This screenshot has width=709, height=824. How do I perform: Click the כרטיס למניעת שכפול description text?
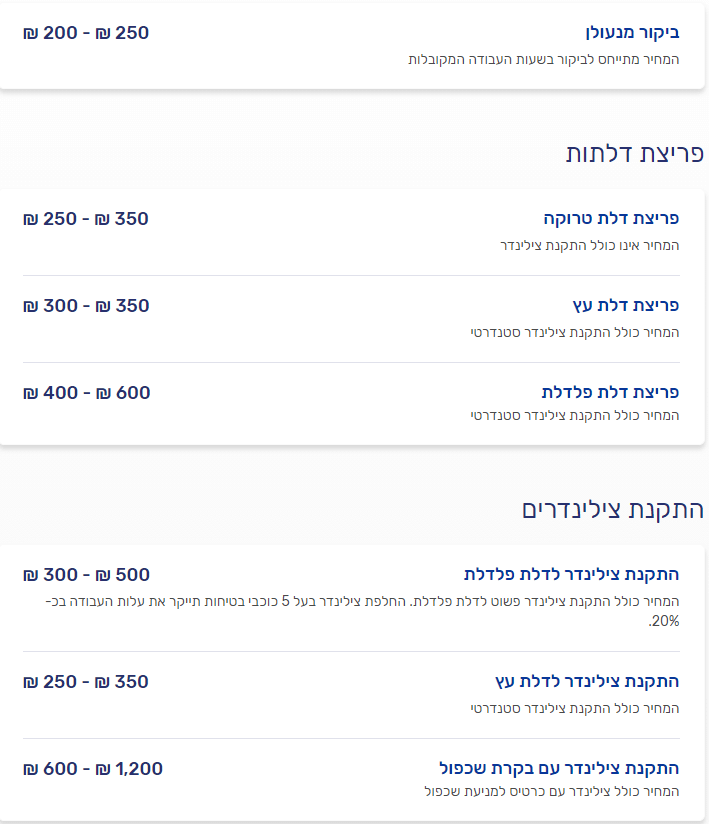tap(552, 791)
